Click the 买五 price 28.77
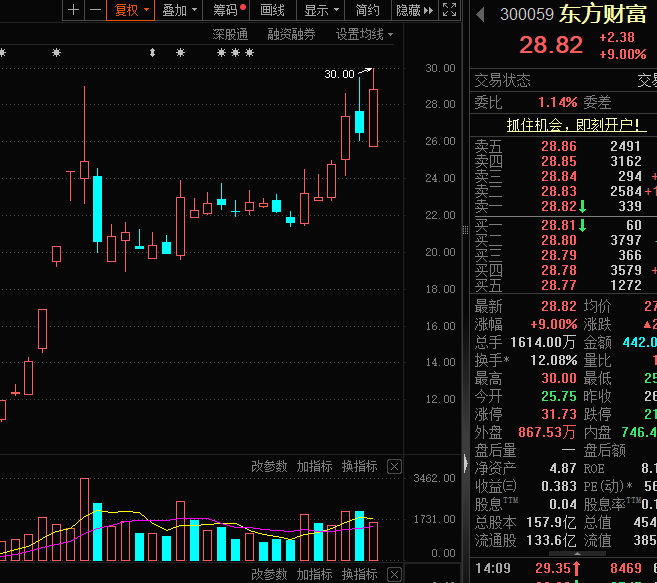Screen dimensions: 657x583 tap(559, 285)
